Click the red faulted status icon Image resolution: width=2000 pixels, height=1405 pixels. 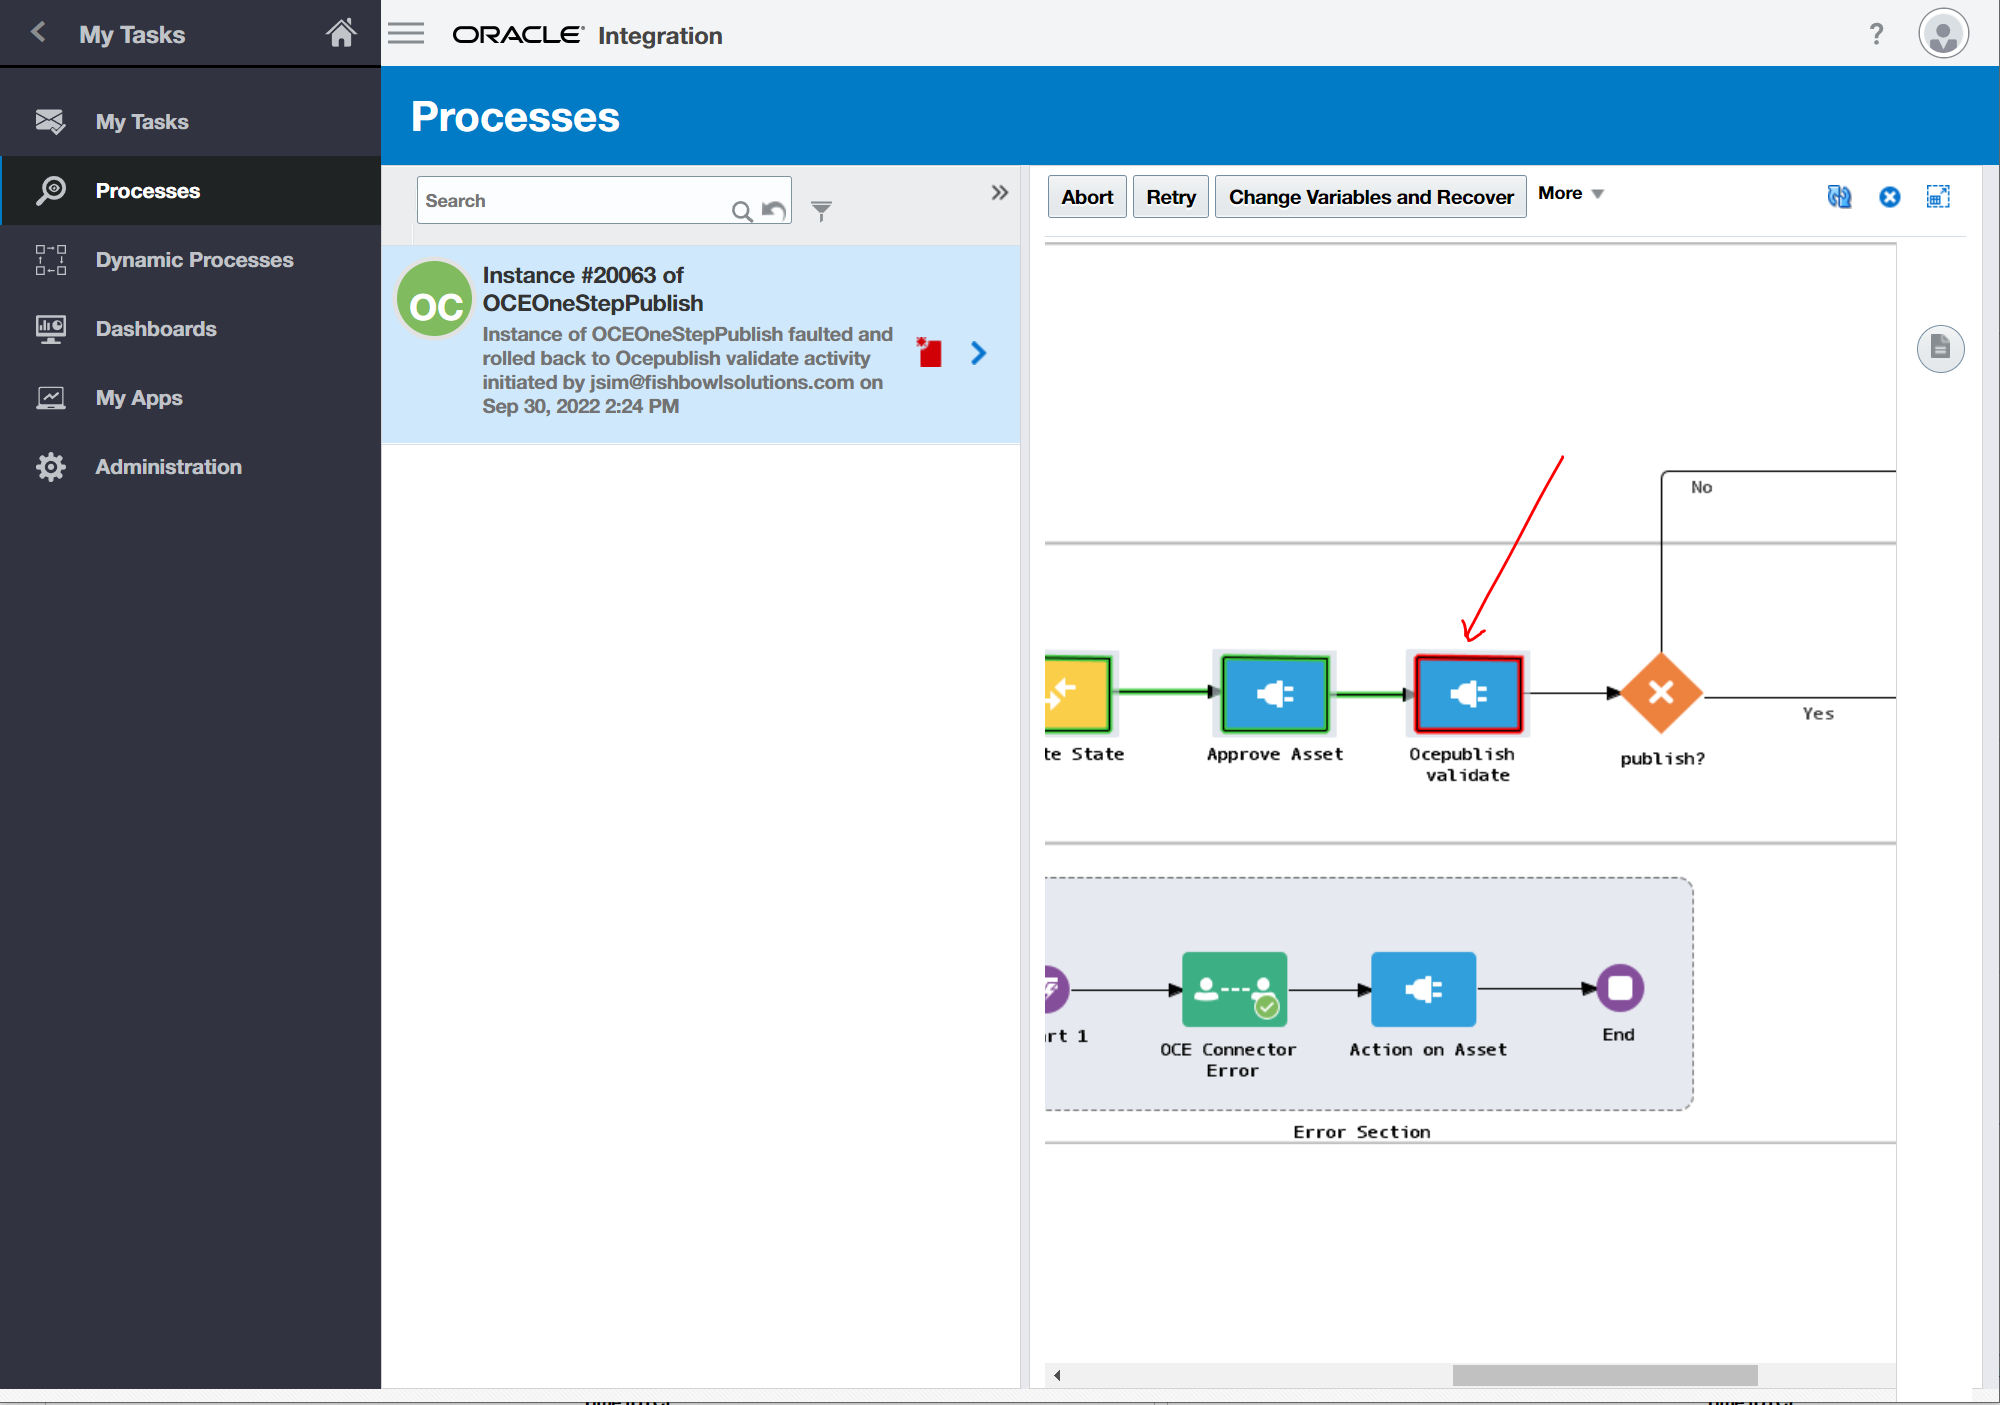[x=929, y=352]
